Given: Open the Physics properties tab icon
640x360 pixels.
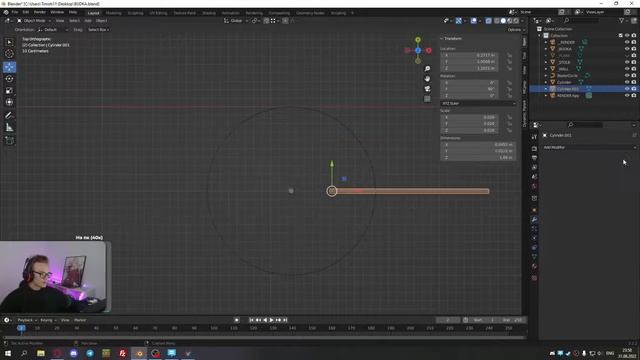Looking at the screenshot, I should coord(534,238).
